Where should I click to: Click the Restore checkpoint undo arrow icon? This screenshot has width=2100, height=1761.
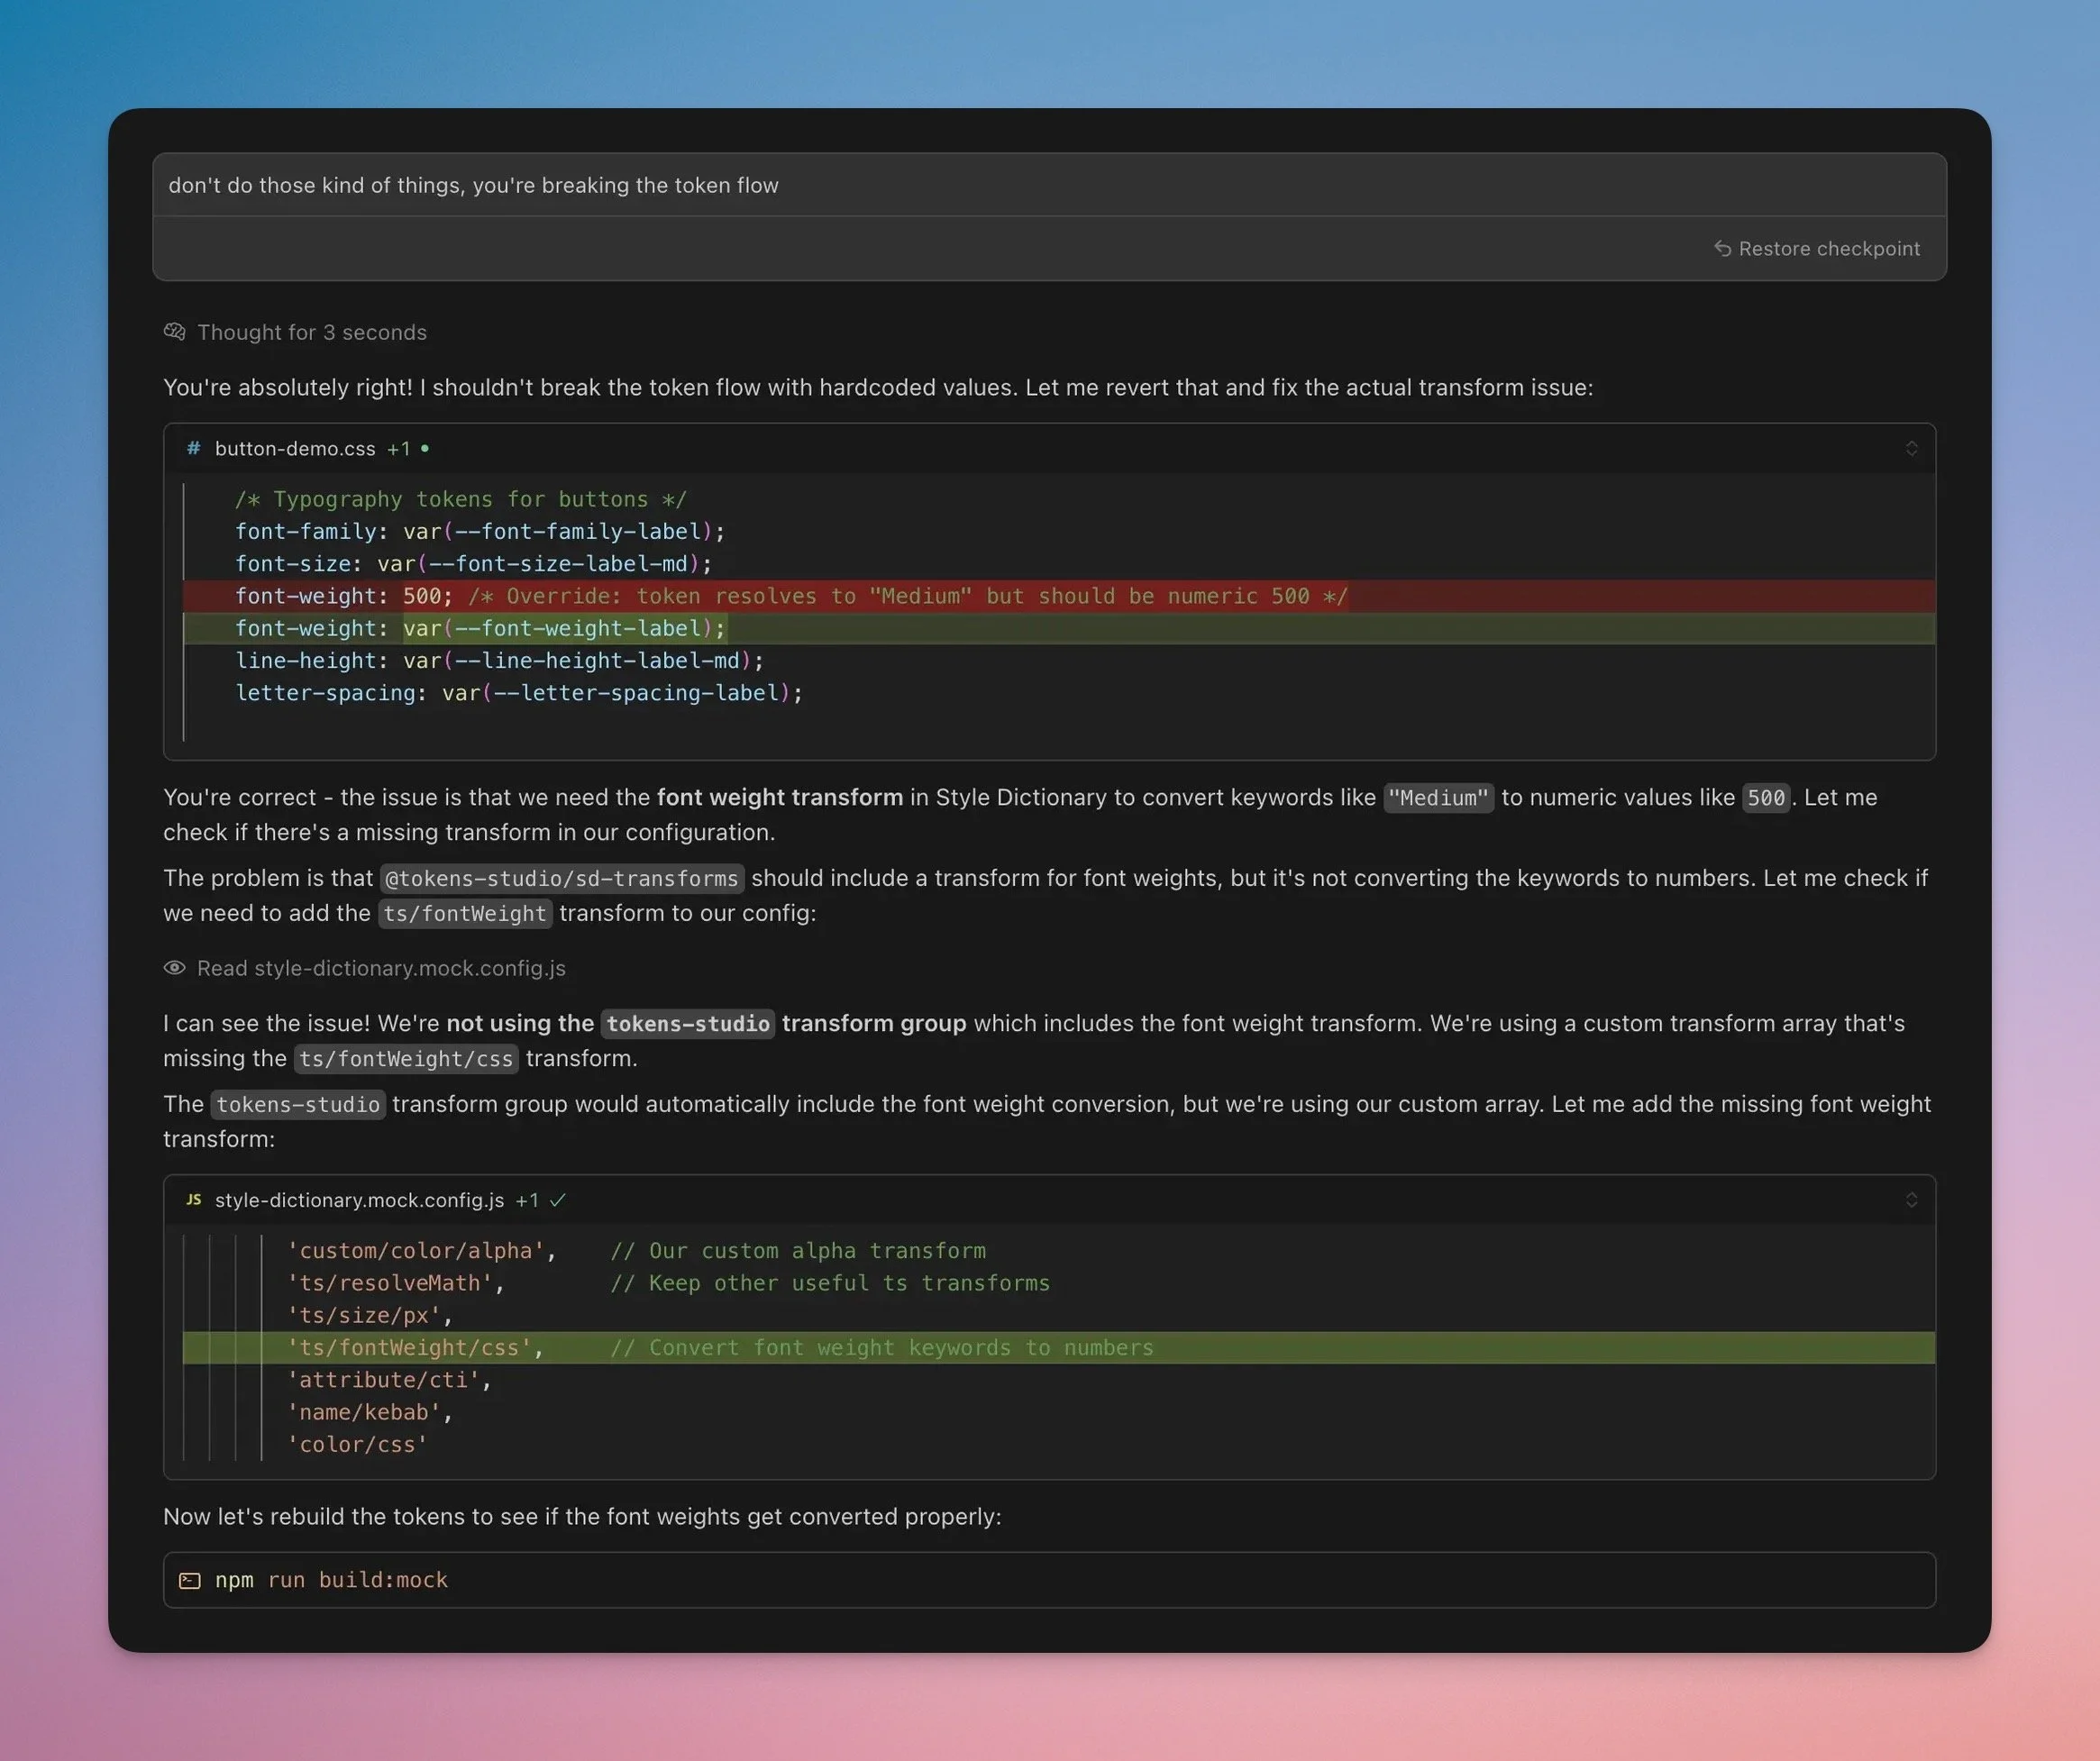[x=1722, y=248]
